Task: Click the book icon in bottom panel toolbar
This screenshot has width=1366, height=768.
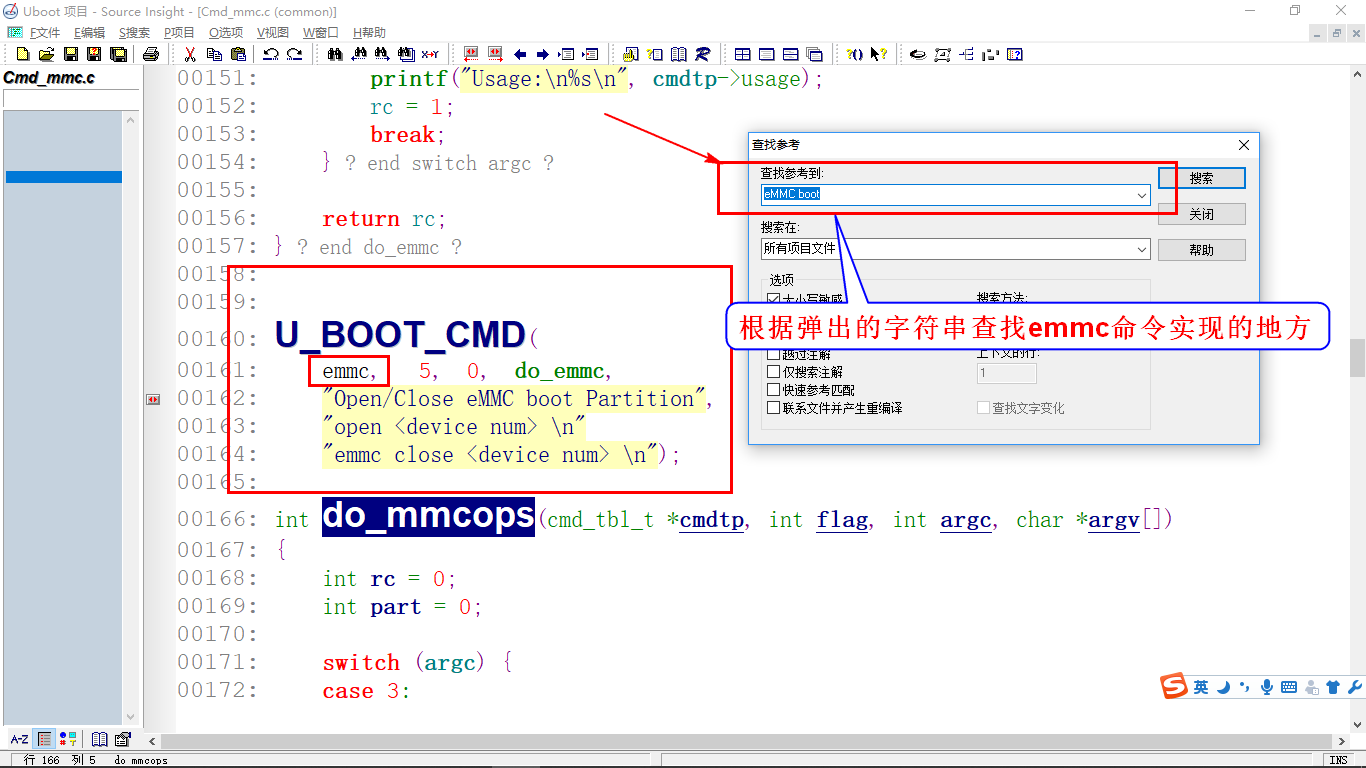Action: click(x=100, y=739)
